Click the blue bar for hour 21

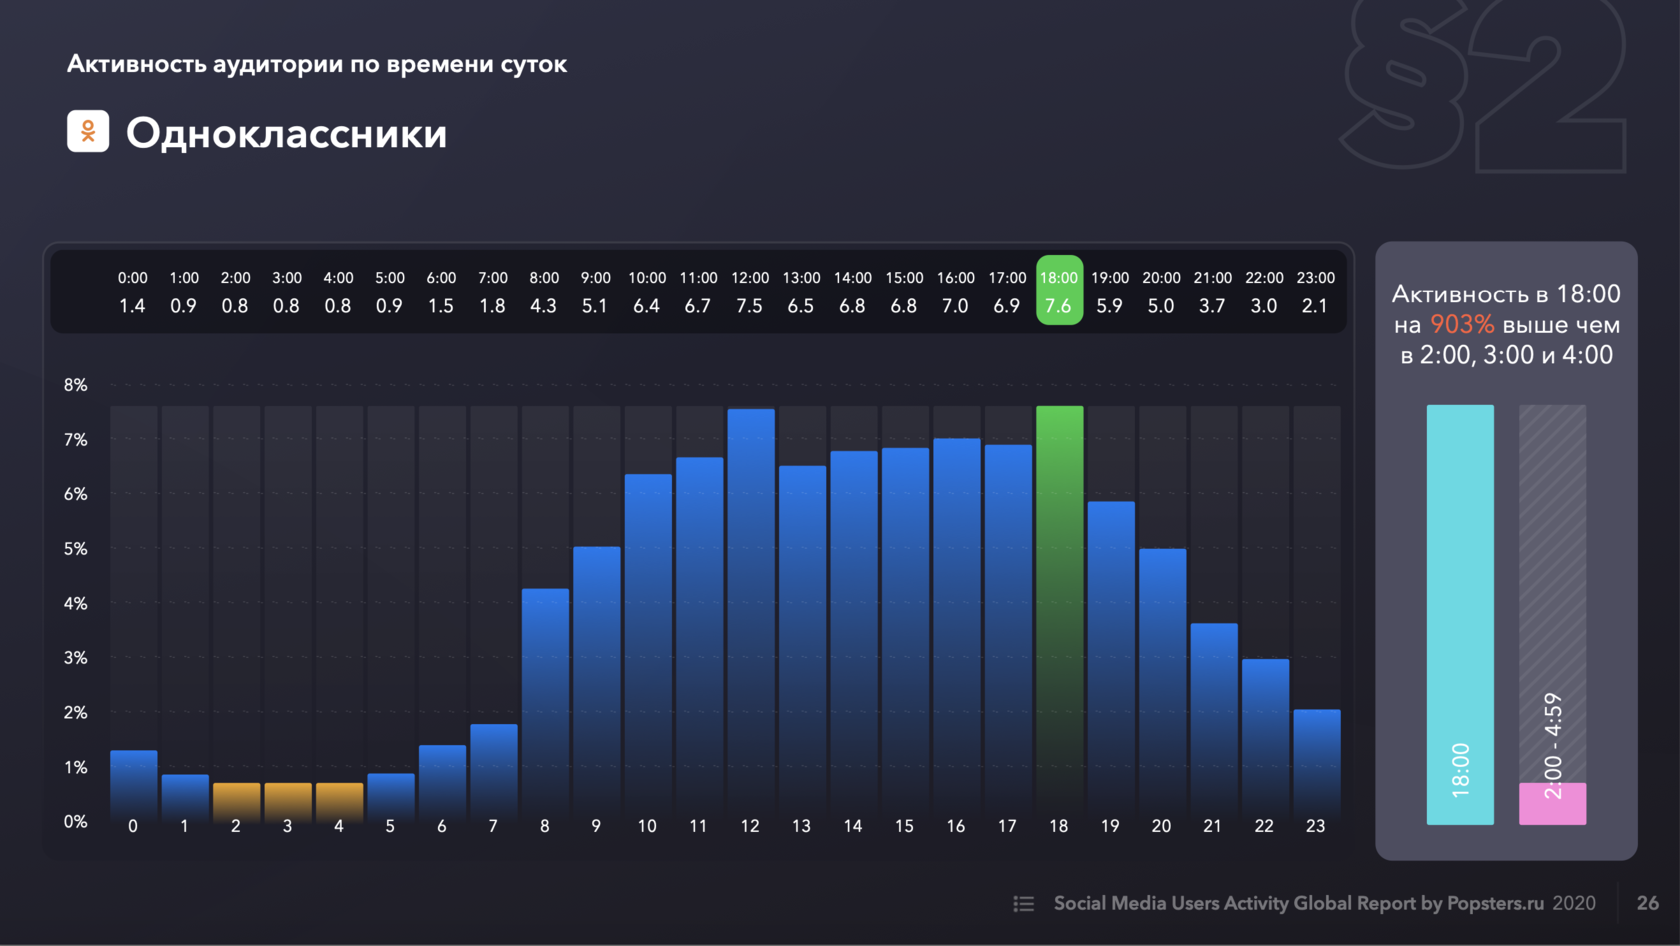[1214, 723]
